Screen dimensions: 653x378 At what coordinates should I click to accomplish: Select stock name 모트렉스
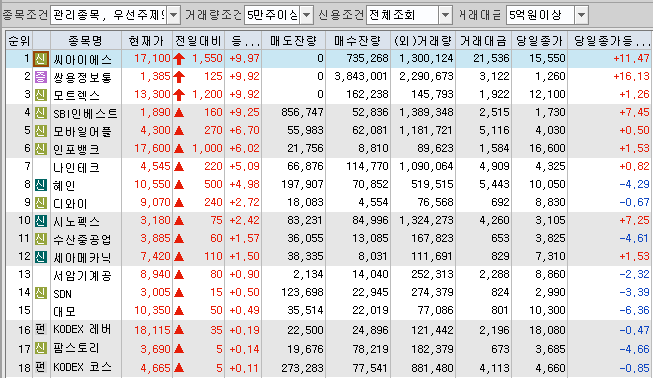coord(77,95)
